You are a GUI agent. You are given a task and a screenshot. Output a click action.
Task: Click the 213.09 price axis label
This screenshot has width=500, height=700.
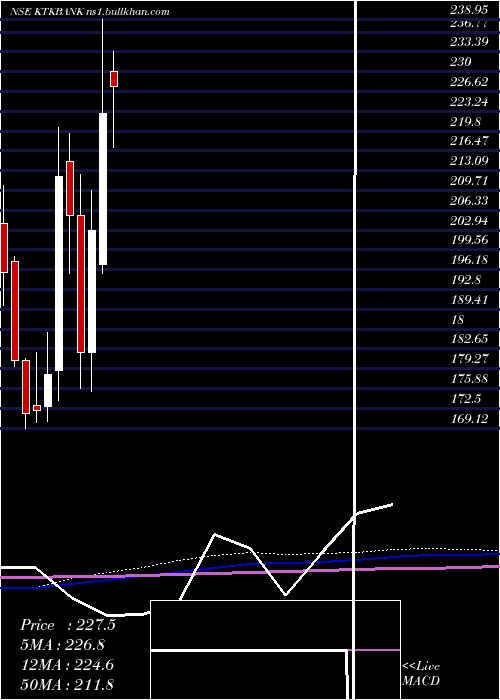(468, 161)
